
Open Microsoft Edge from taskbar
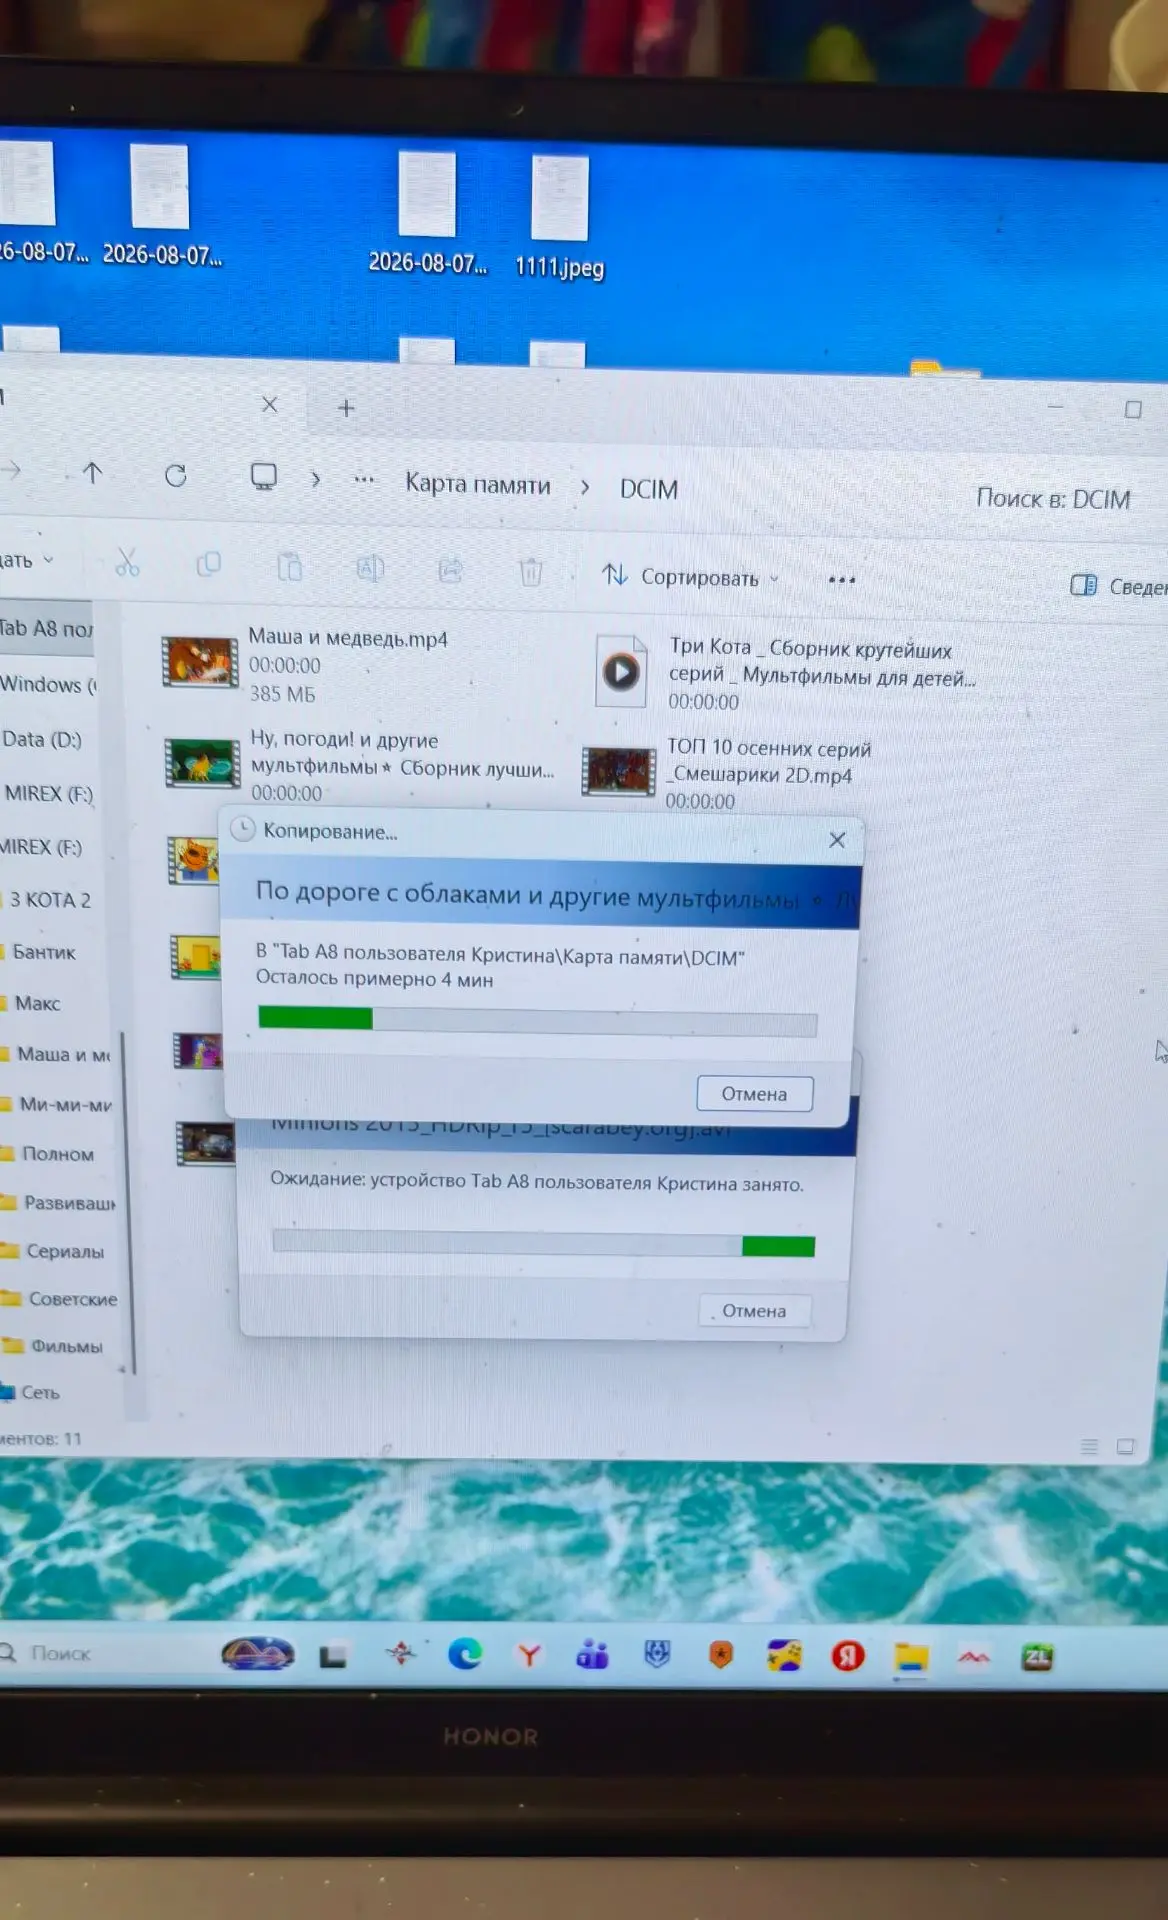coord(465,1655)
